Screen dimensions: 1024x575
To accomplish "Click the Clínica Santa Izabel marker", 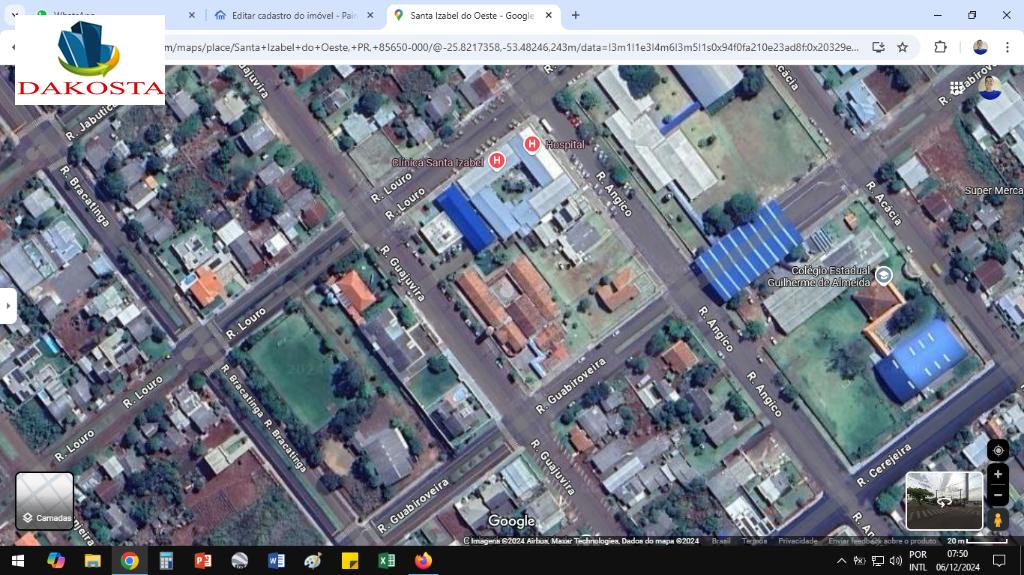I will coord(497,160).
